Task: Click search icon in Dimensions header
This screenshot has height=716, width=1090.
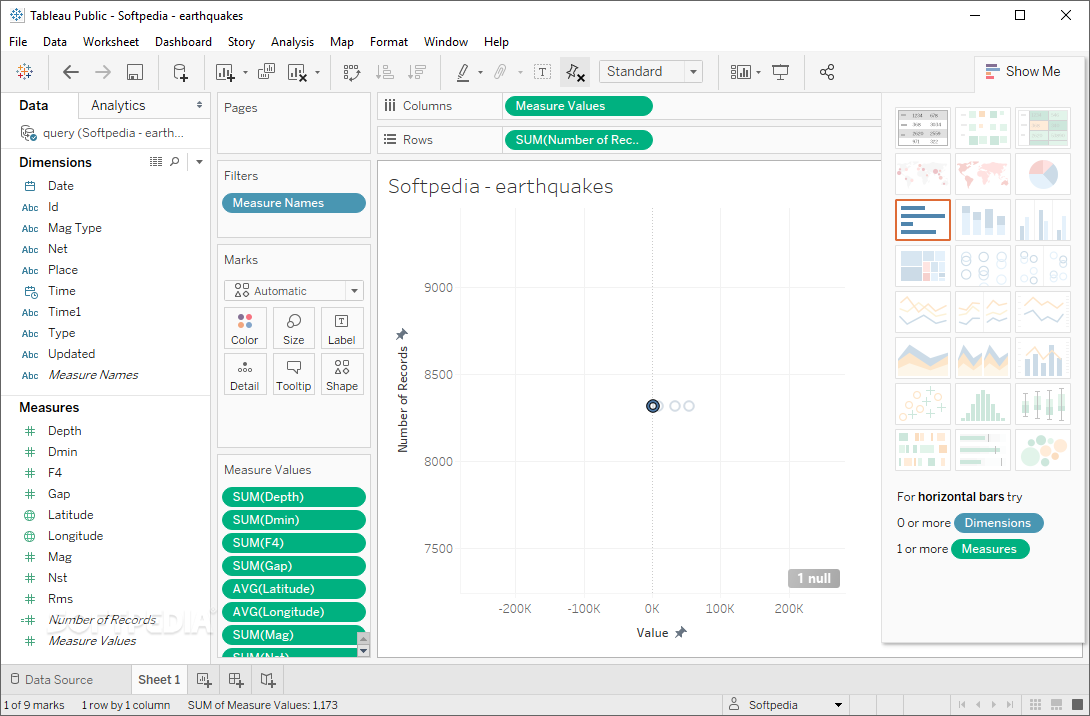Action: click(174, 161)
